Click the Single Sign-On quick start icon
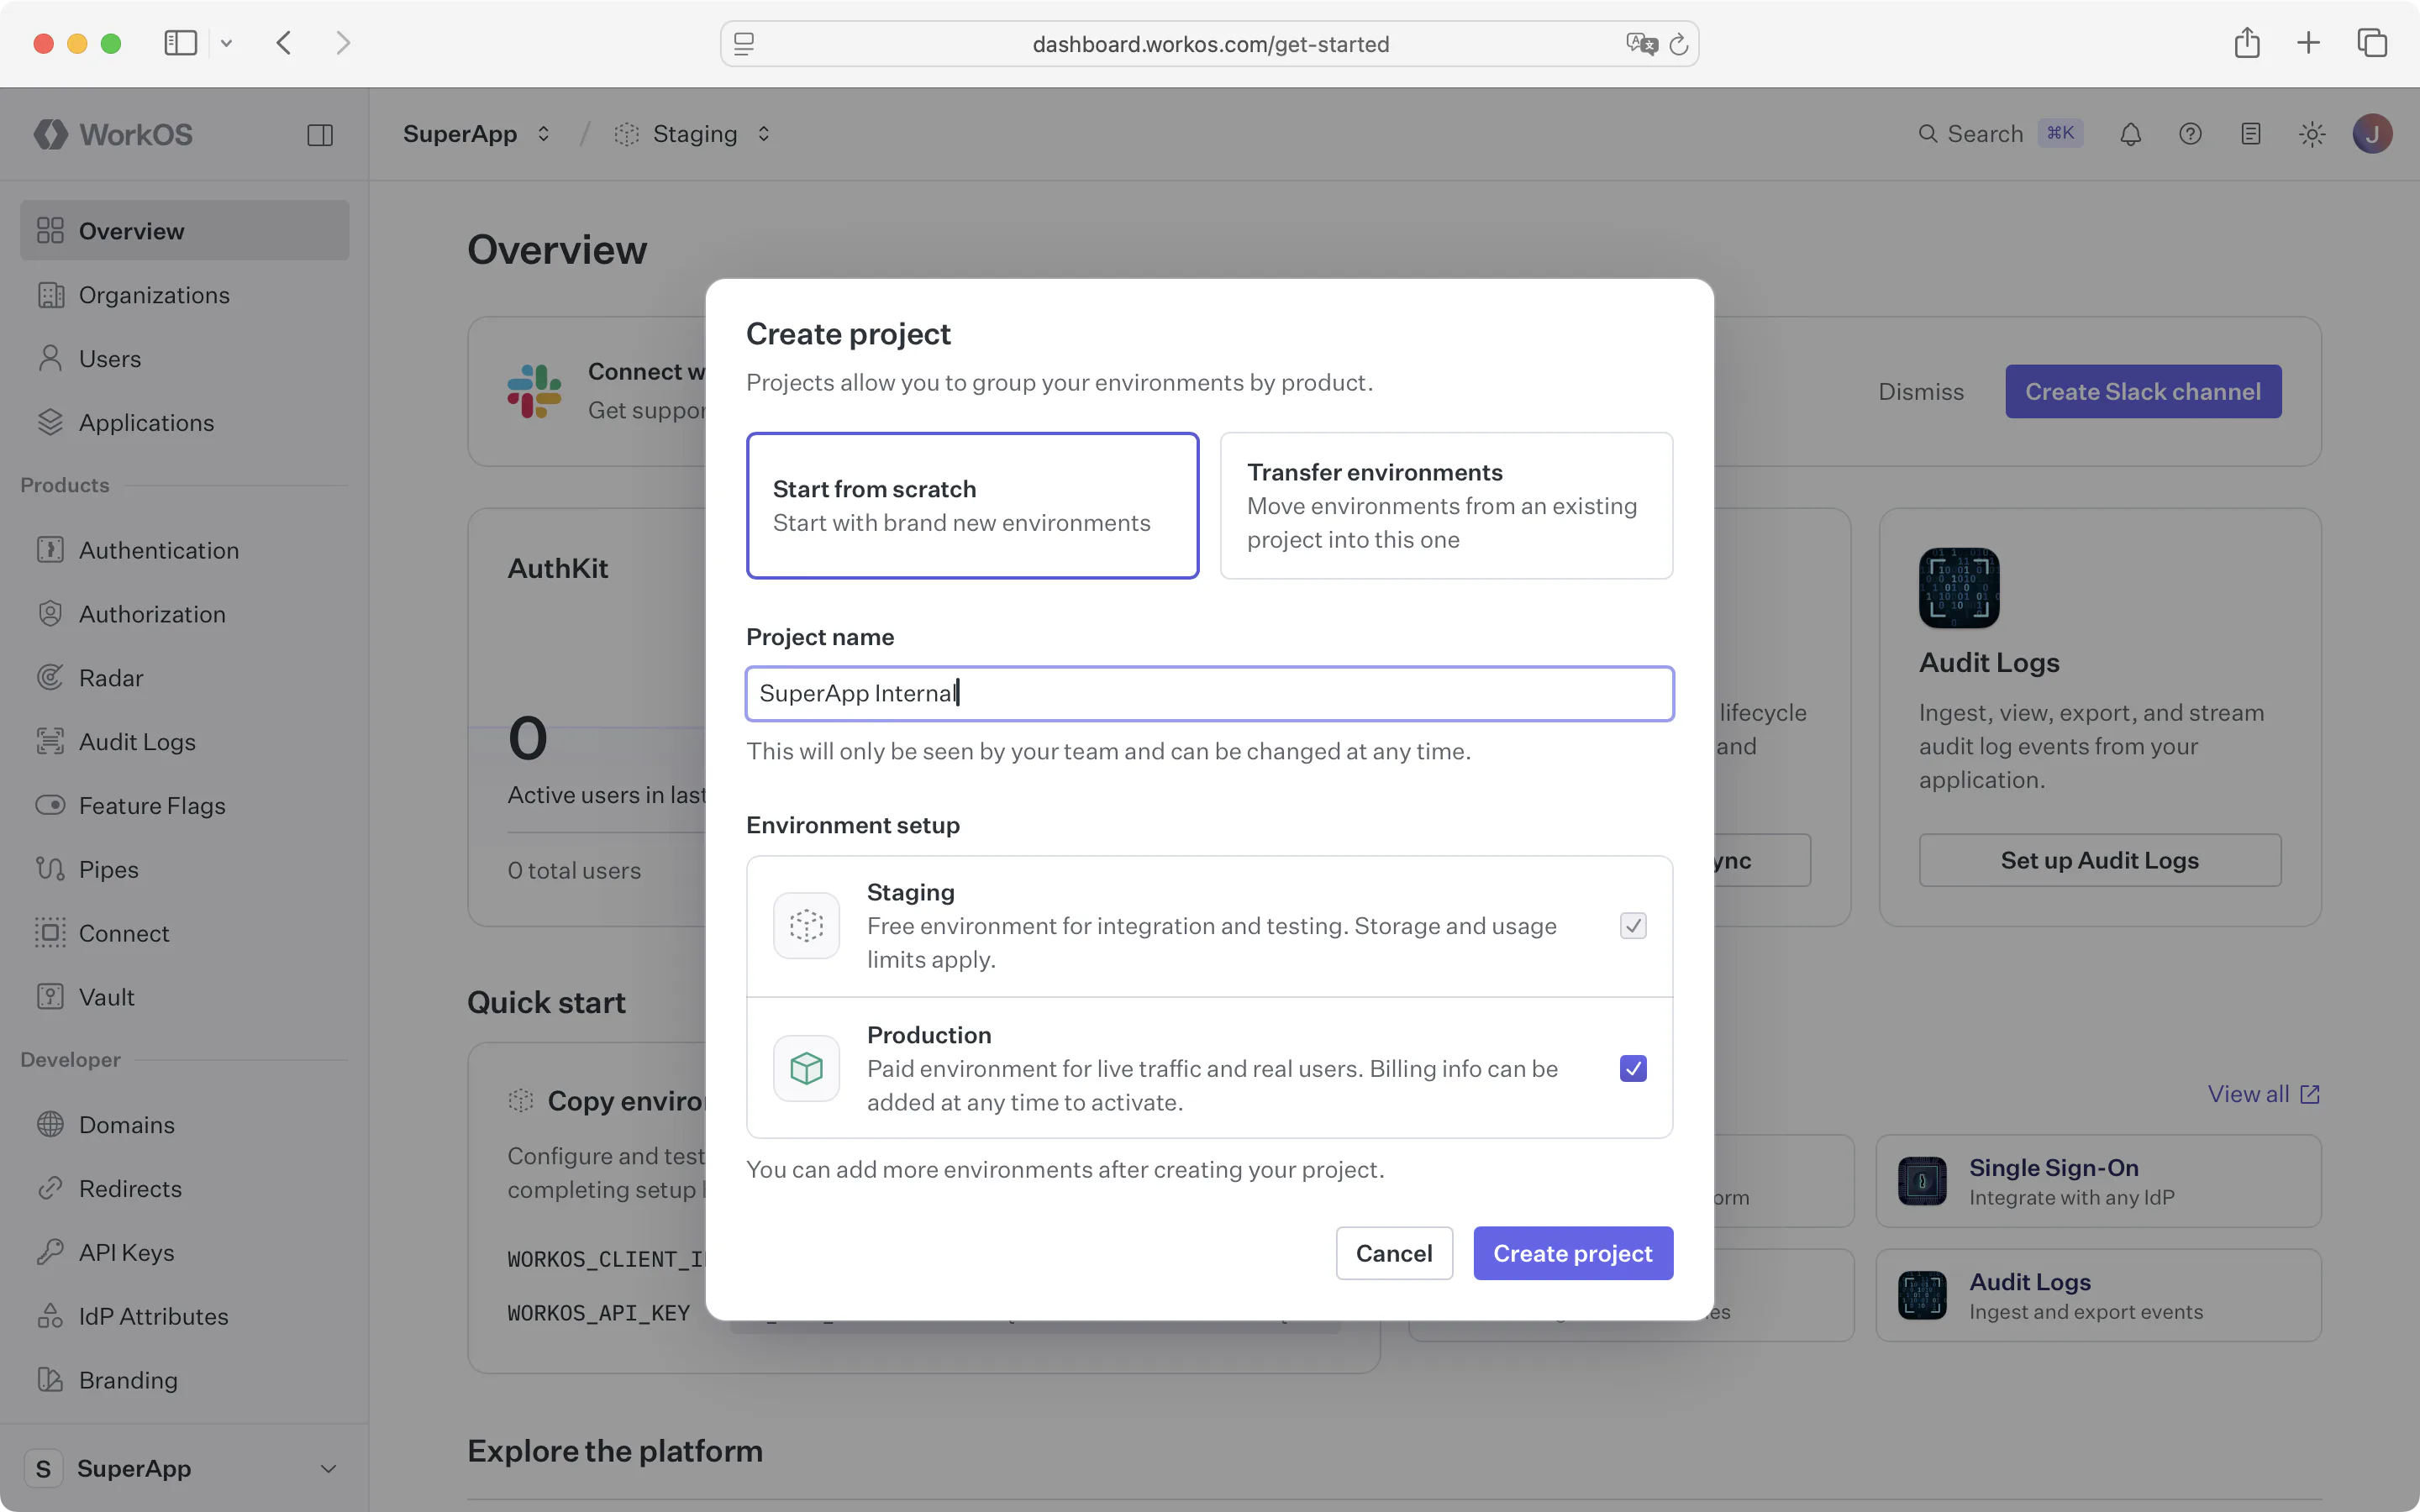This screenshot has height=1512, width=2420. pos(1922,1181)
